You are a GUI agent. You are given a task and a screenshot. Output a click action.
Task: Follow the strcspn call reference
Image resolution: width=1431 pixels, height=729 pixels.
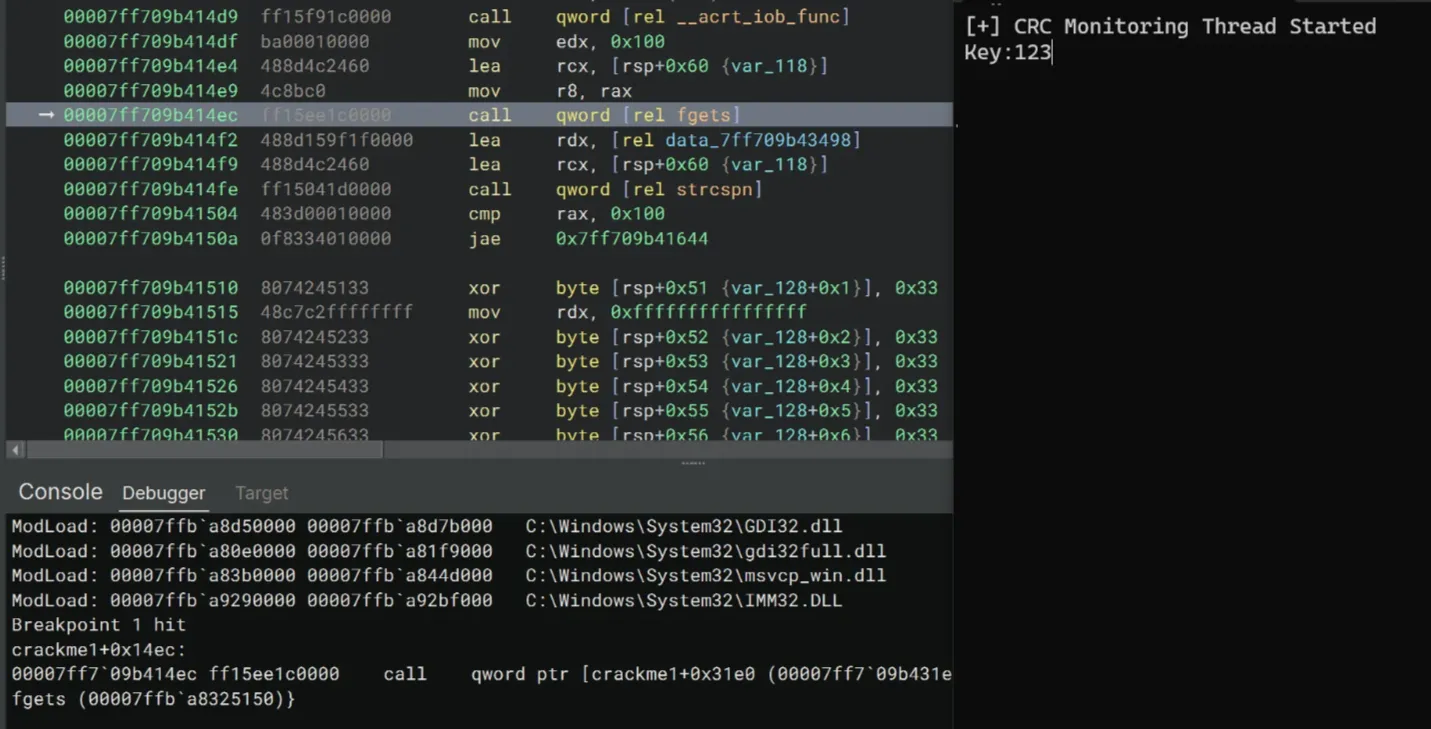click(721, 189)
